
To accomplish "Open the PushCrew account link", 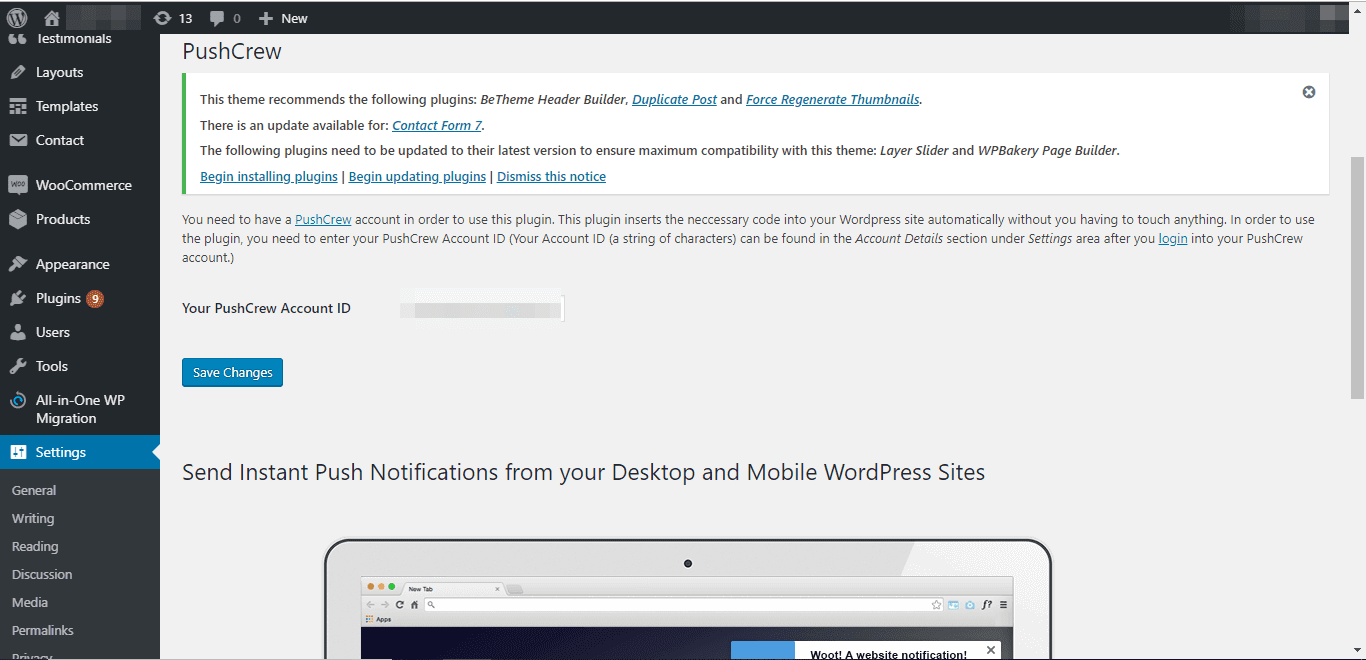I will (323, 219).
